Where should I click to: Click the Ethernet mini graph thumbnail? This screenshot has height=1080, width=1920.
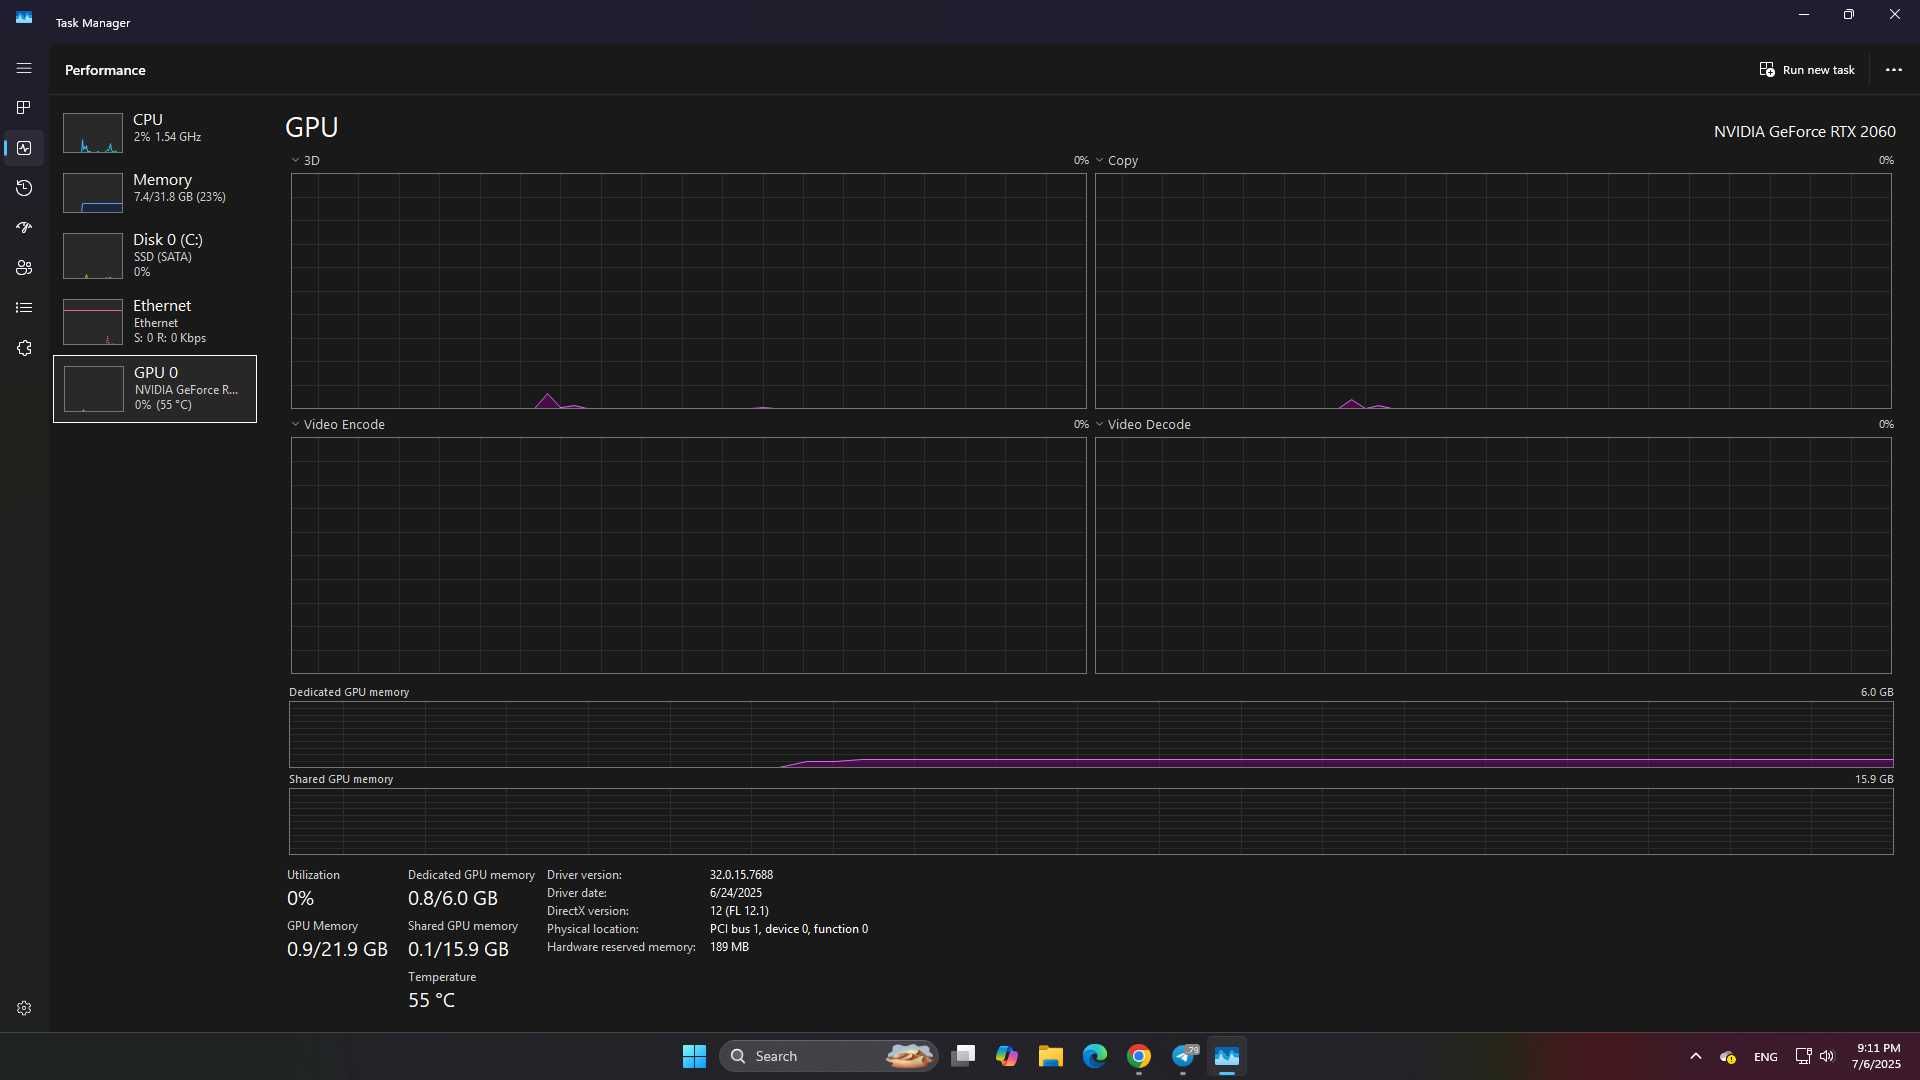click(93, 322)
